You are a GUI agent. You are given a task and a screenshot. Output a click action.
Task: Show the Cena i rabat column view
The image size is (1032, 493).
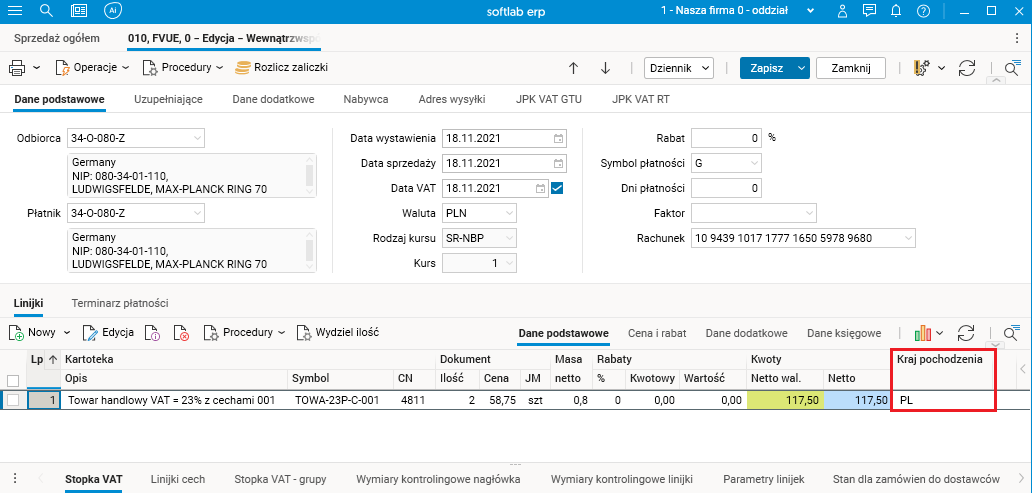pos(658,333)
